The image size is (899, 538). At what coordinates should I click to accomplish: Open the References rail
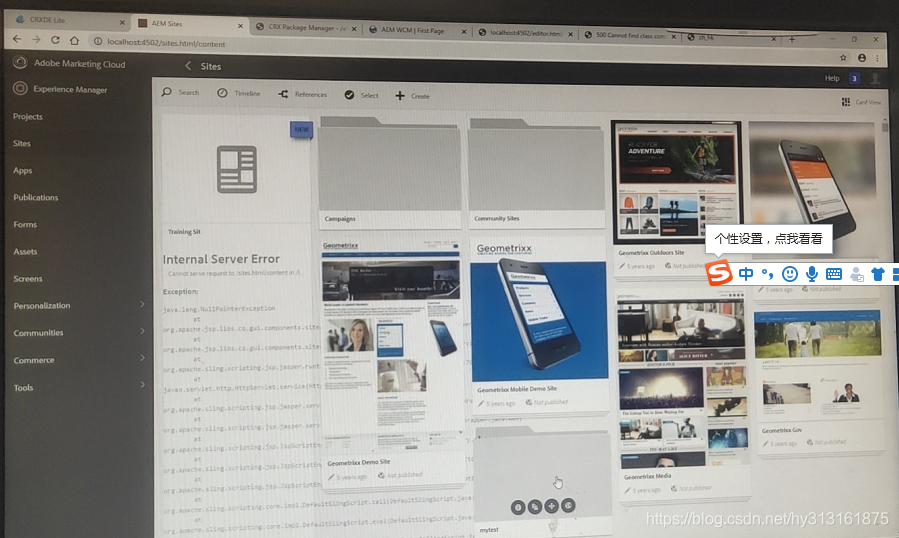click(303, 94)
